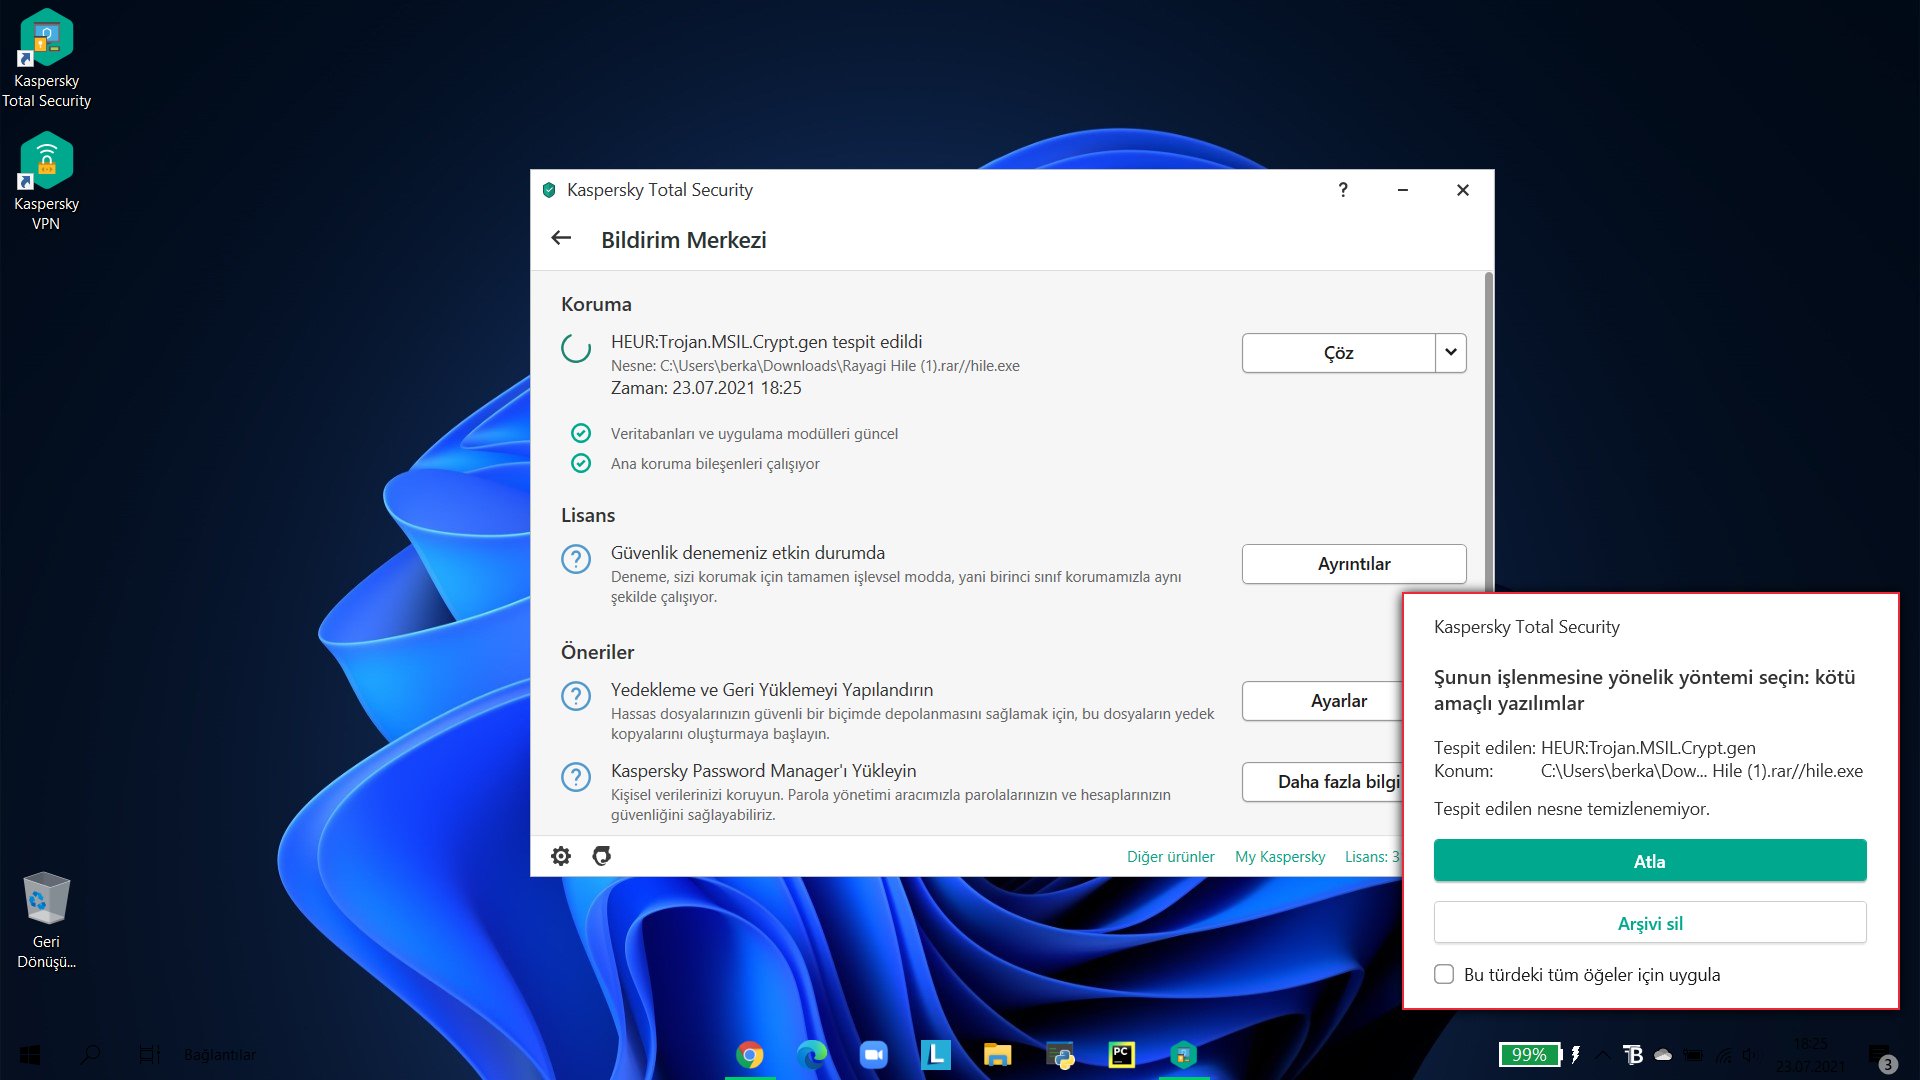Click the support agent icon beside gear
The image size is (1920, 1080).
pyautogui.click(x=601, y=856)
